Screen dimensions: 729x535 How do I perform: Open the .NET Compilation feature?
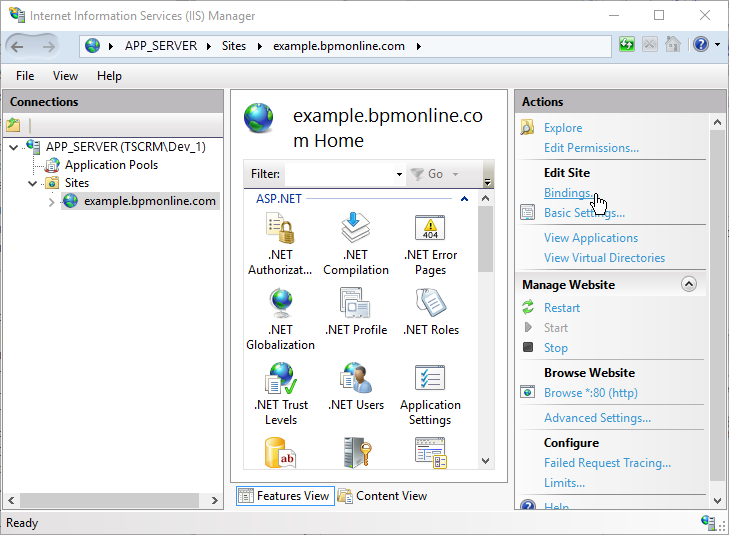tap(356, 228)
